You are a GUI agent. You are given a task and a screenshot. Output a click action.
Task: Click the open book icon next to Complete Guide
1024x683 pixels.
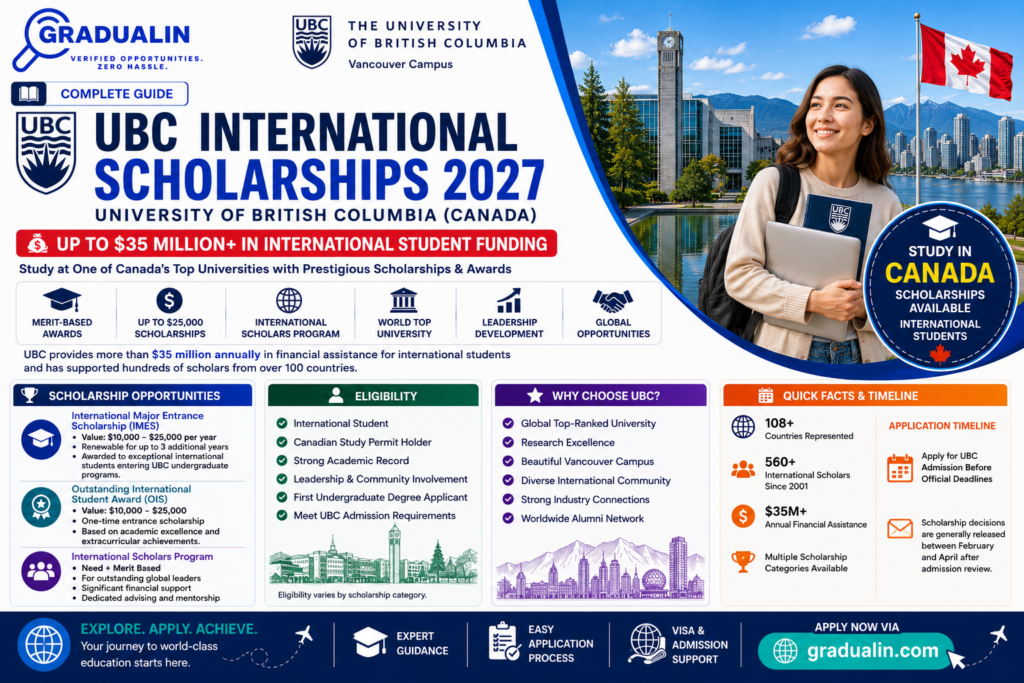point(29,94)
